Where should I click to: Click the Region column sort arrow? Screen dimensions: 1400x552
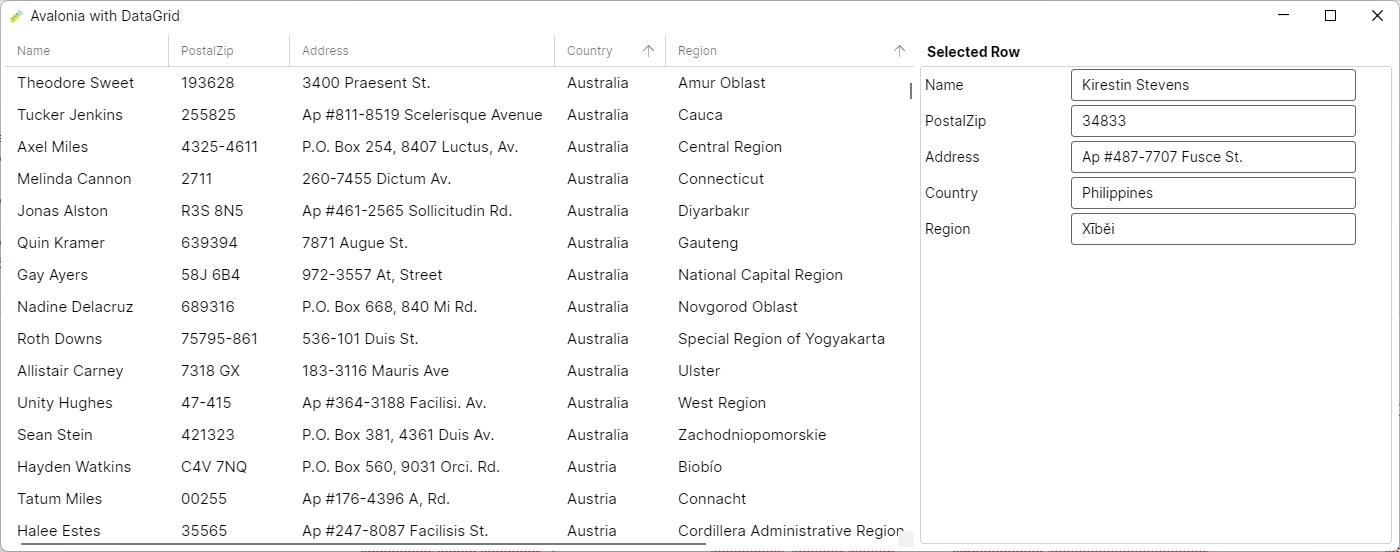[x=899, y=51]
